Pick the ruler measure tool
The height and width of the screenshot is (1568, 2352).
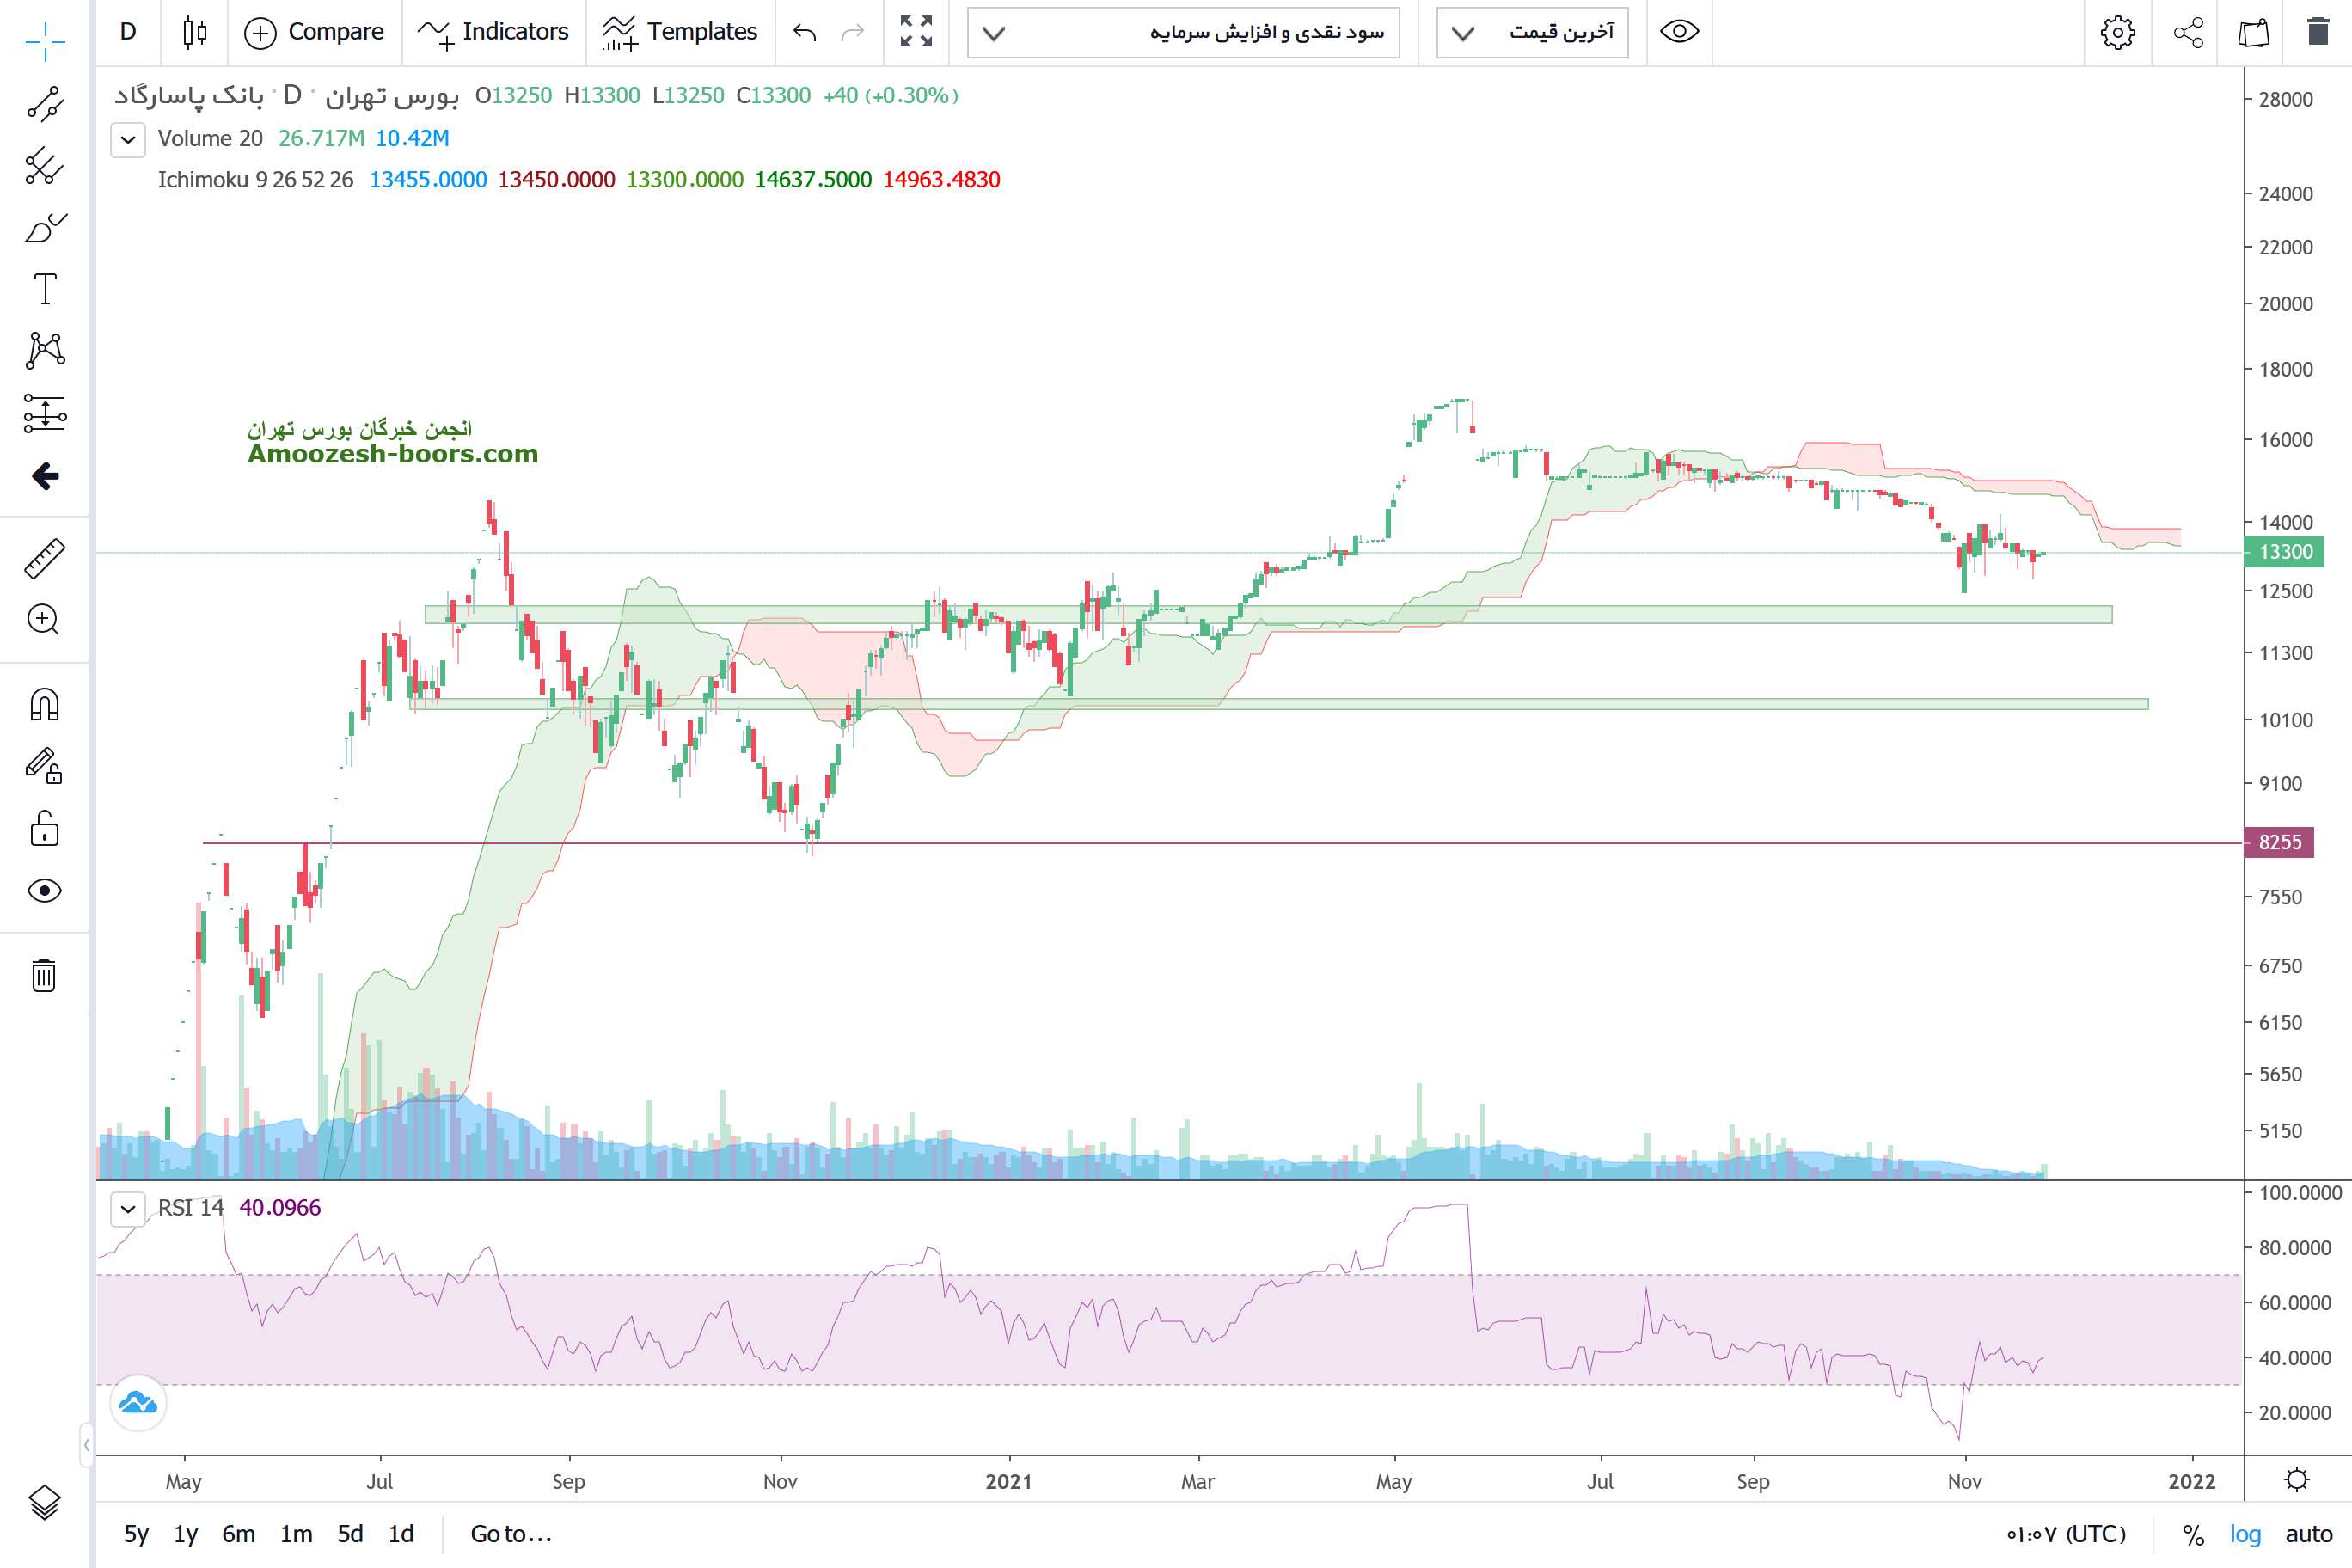tap(45, 558)
